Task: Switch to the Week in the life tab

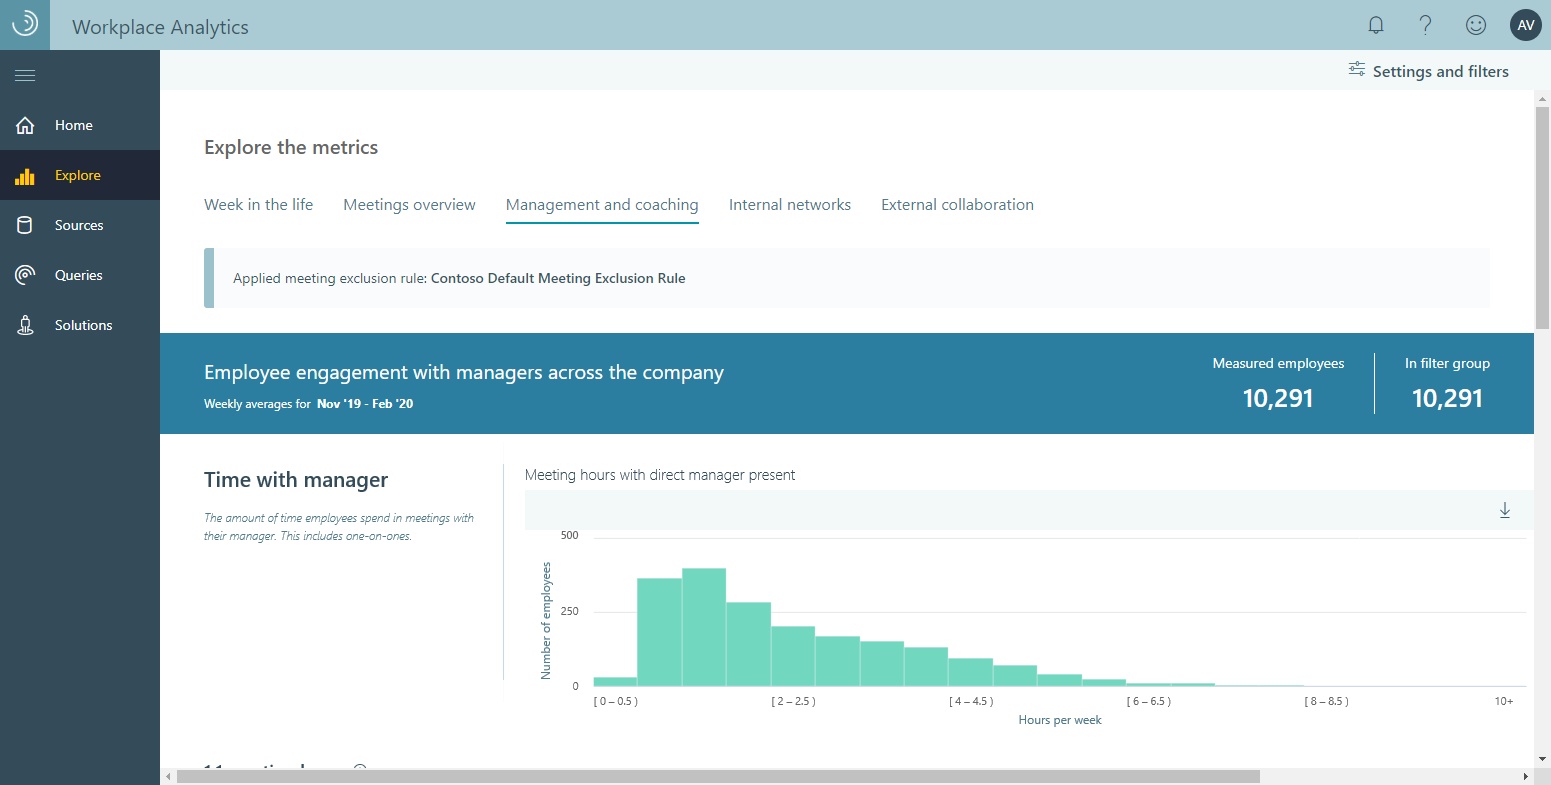Action: coord(258,205)
